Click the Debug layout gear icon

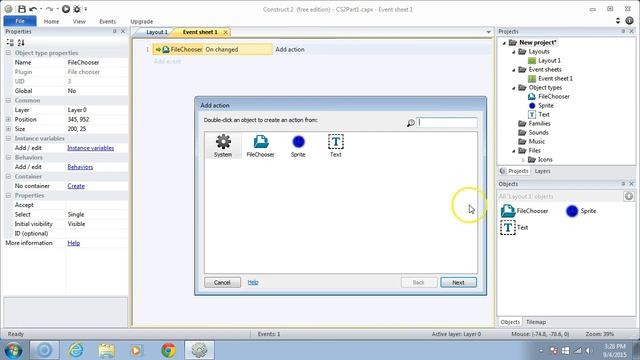coord(77,9)
